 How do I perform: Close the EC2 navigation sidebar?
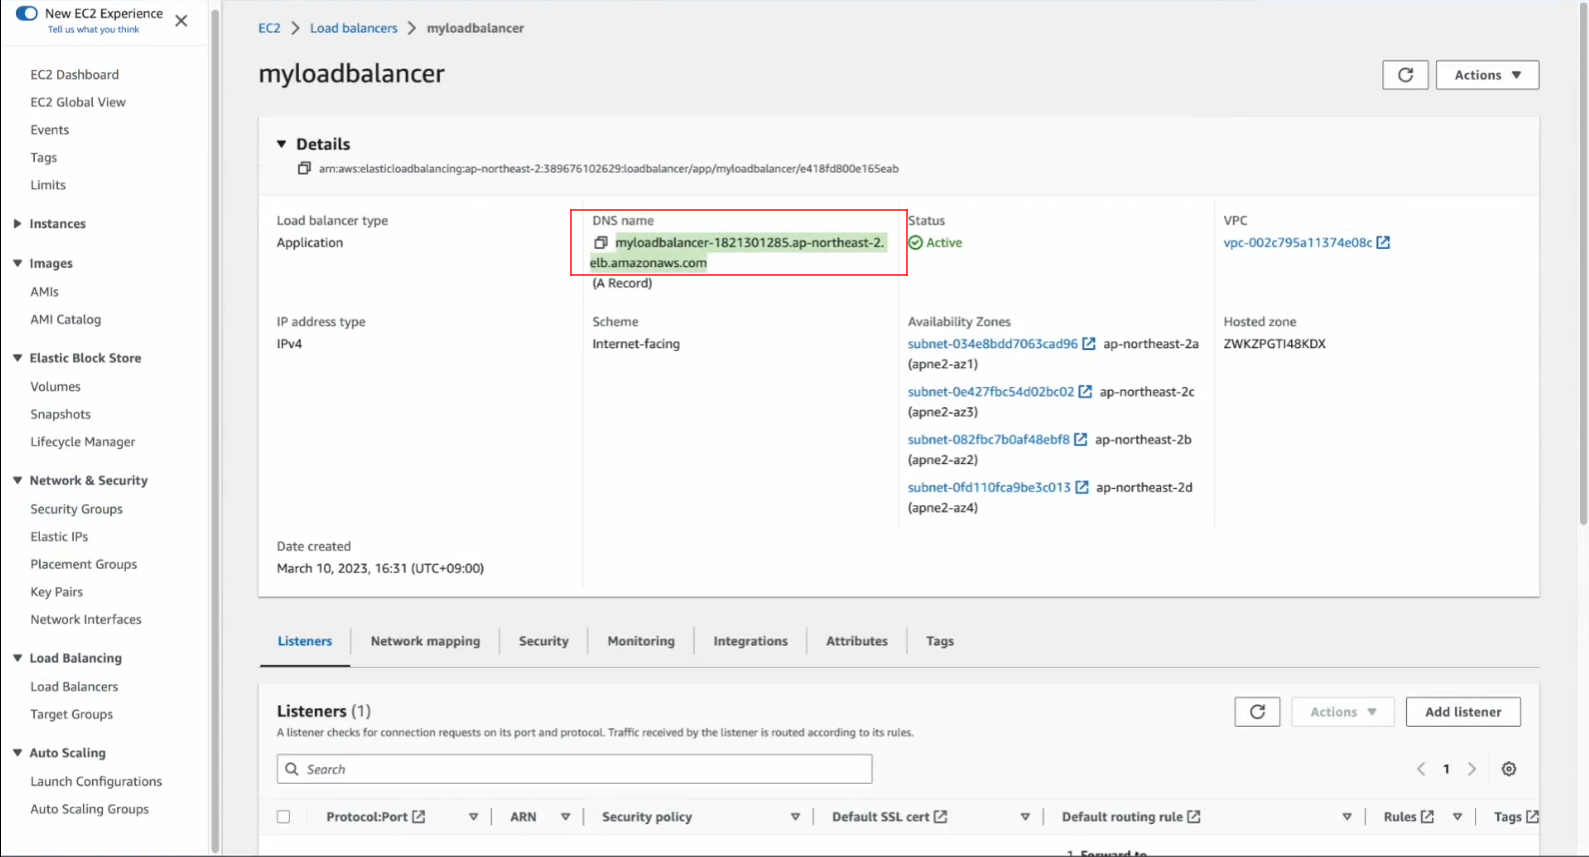point(181,21)
